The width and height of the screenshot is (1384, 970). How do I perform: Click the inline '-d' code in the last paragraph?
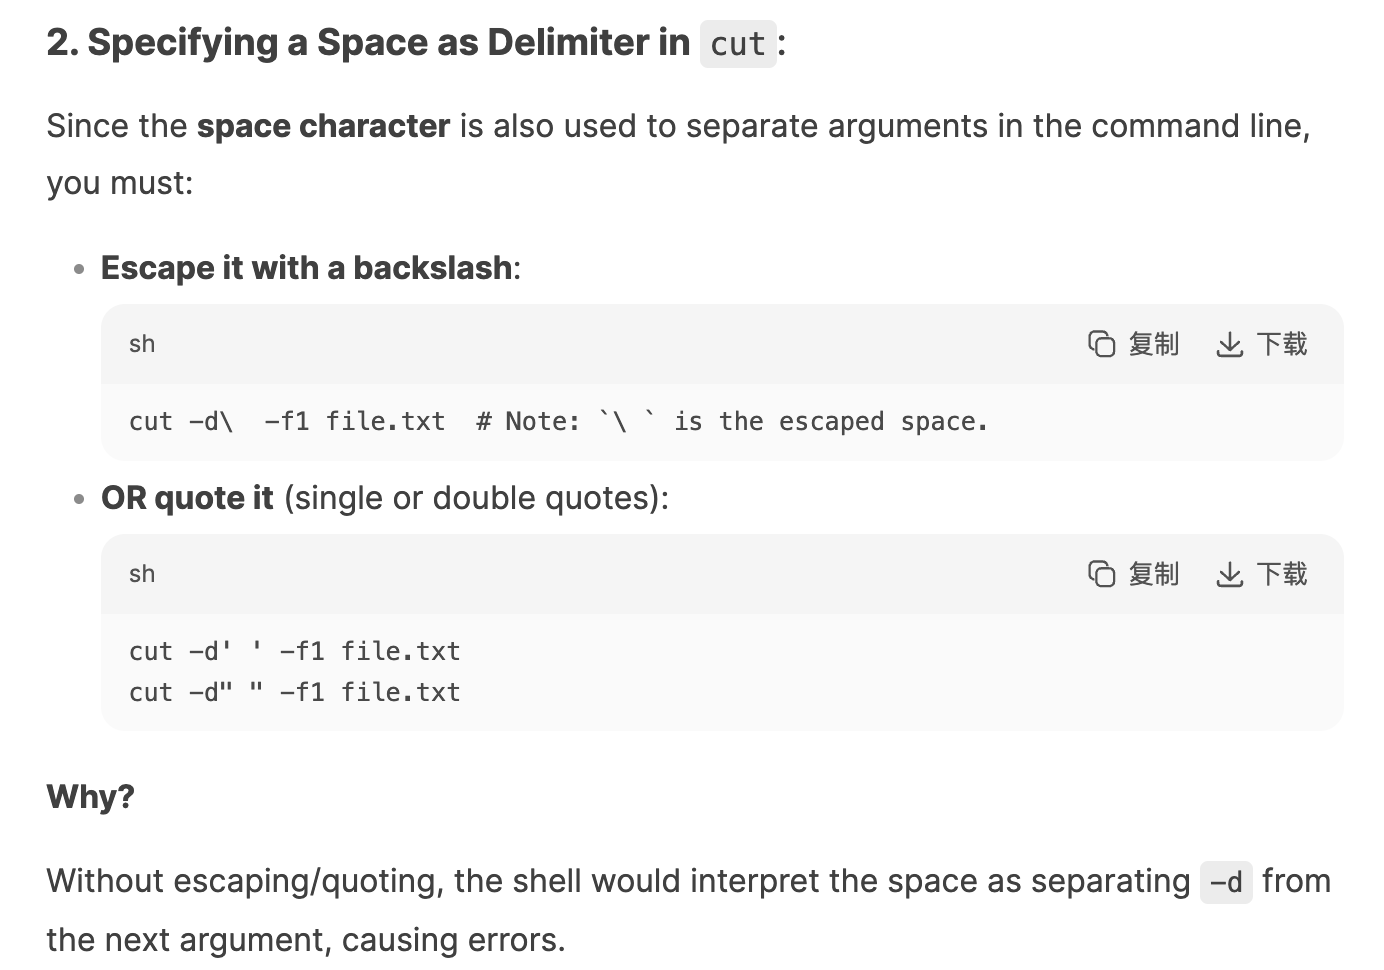[1226, 882]
